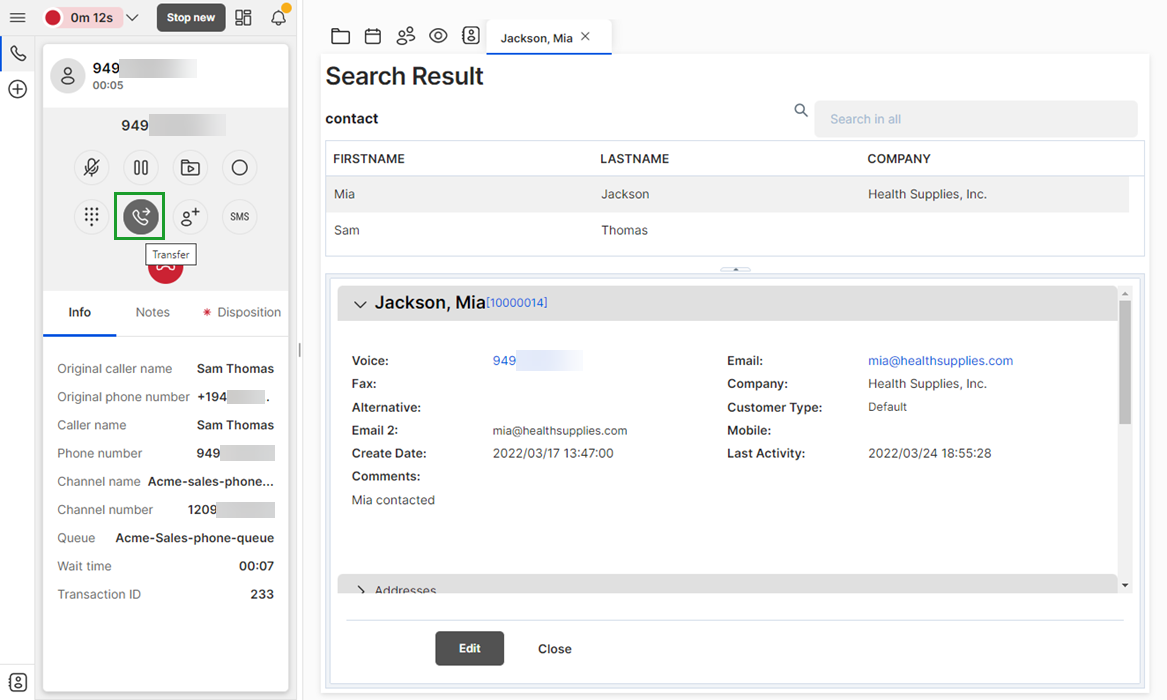Image resolution: width=1167 pixels, height=700 pixels.
Task: Click the Wait time value 00:07
Action: (256, 566)
